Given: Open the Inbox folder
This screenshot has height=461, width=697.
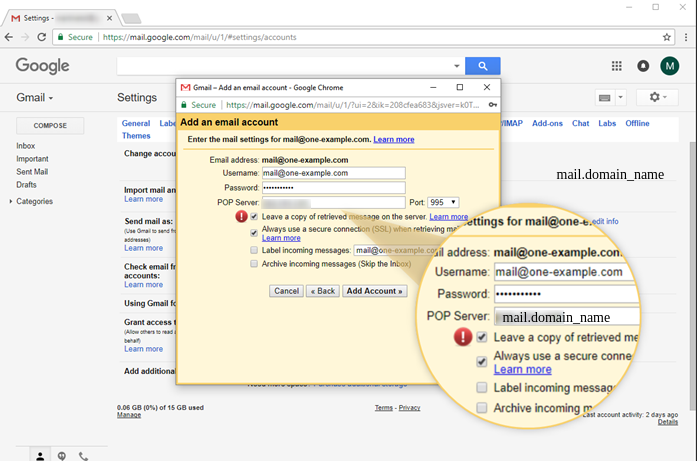Looking at the screenshot, I should [26, 146].
